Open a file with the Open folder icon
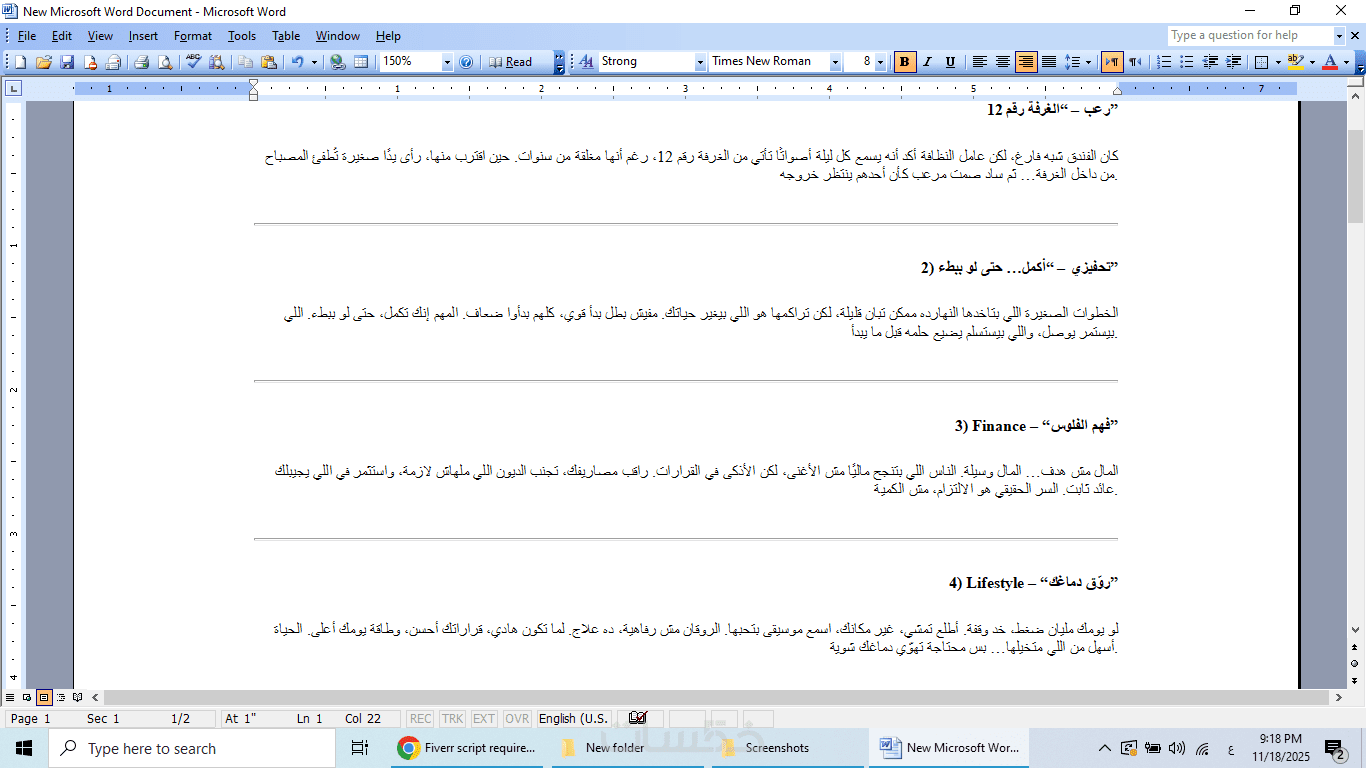 pos(43,62)
